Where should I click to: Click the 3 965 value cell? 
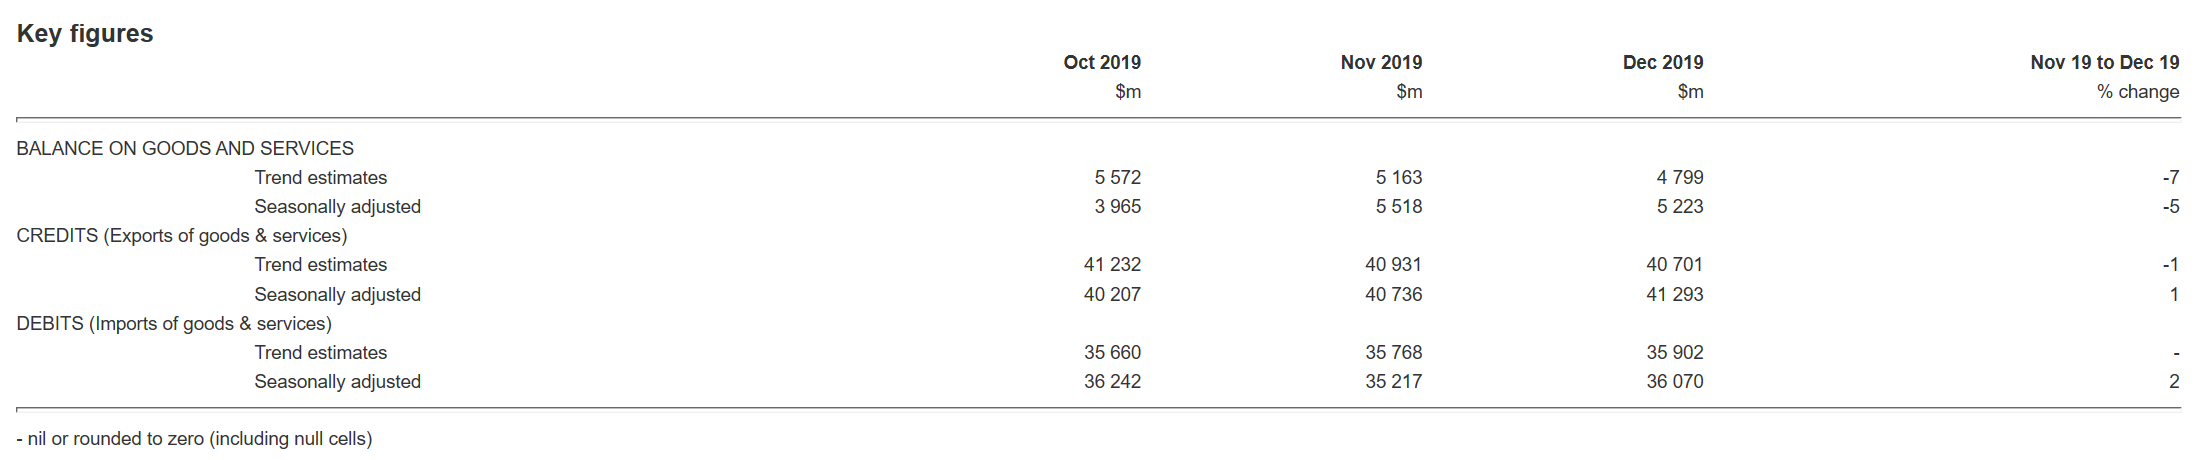(1117, 206)
